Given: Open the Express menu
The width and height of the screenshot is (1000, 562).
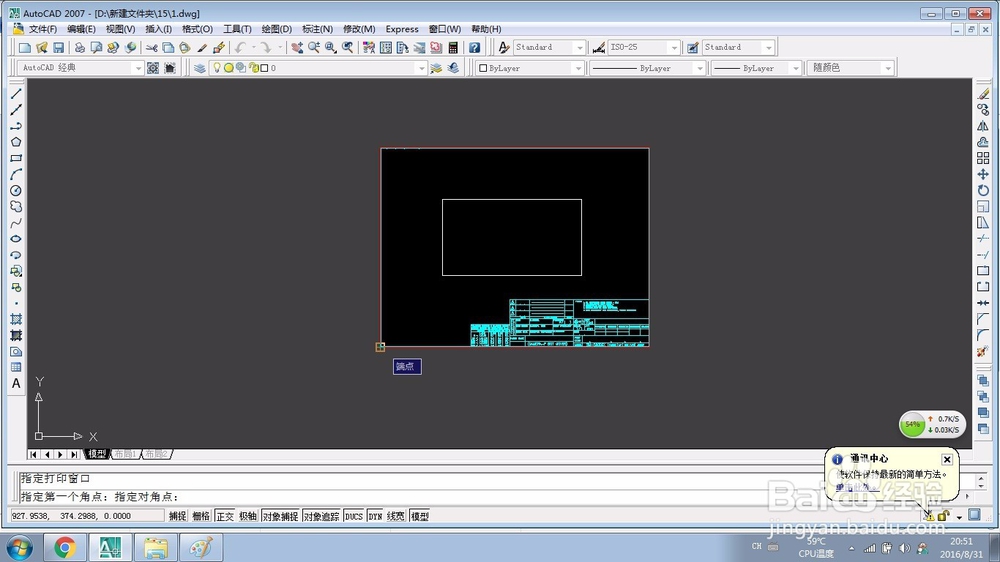Looking at the screenshot, I should coord(402,29).
